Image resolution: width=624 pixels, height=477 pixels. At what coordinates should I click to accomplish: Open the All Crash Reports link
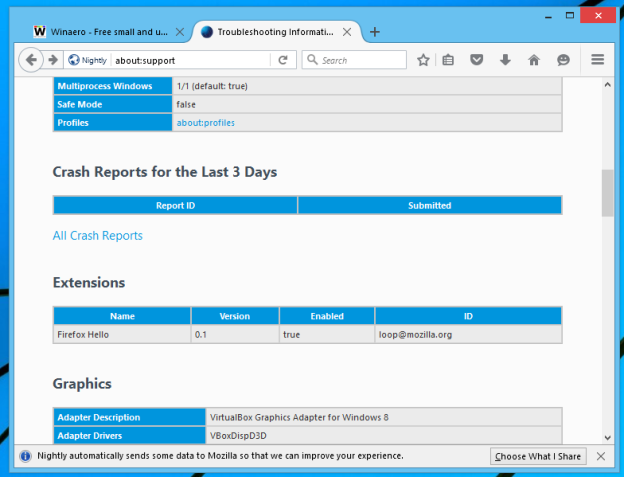tap(98, 236)
